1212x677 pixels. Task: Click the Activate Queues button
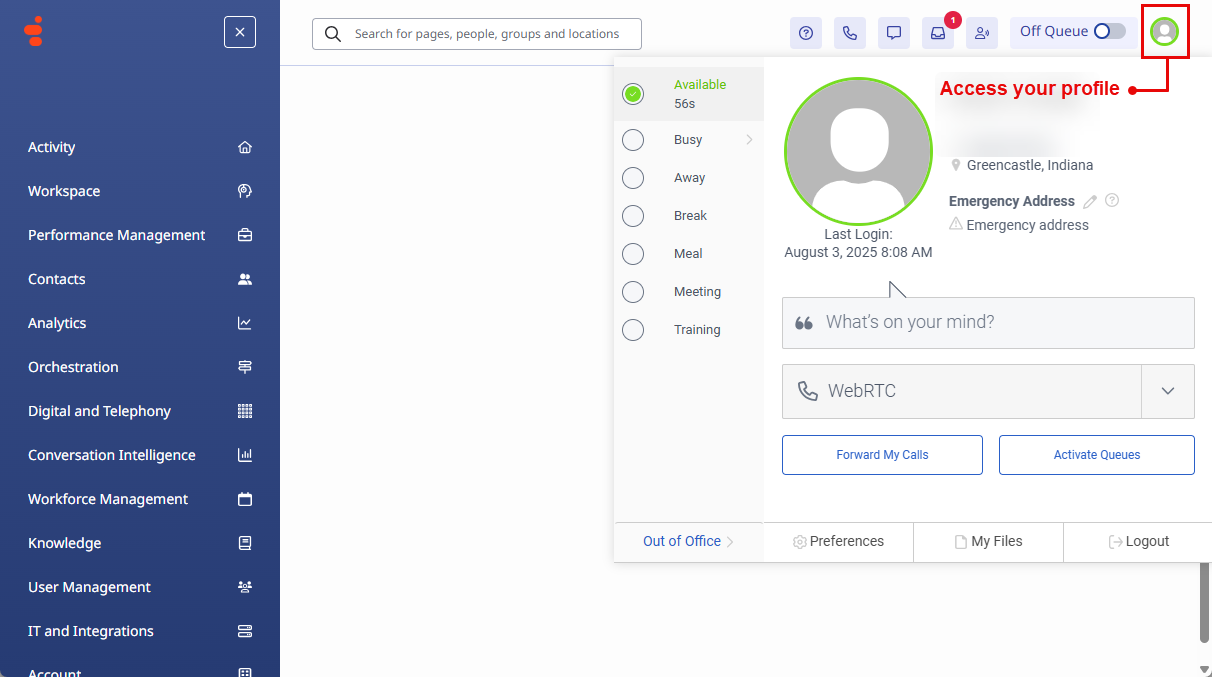[x=1096, y=455]
